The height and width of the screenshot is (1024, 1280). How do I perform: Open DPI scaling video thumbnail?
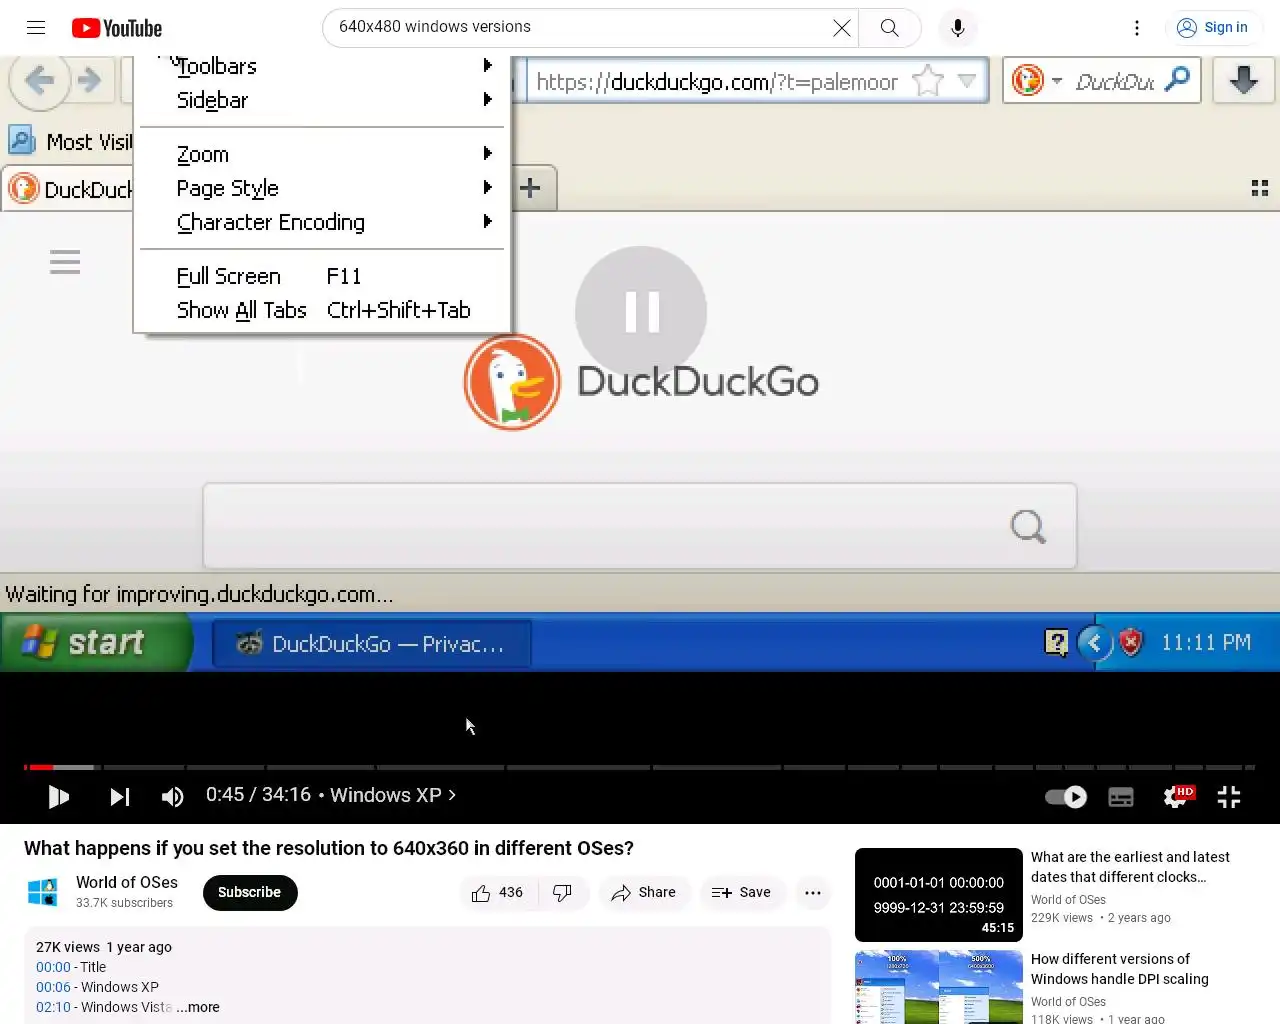(x=939, y=987)
